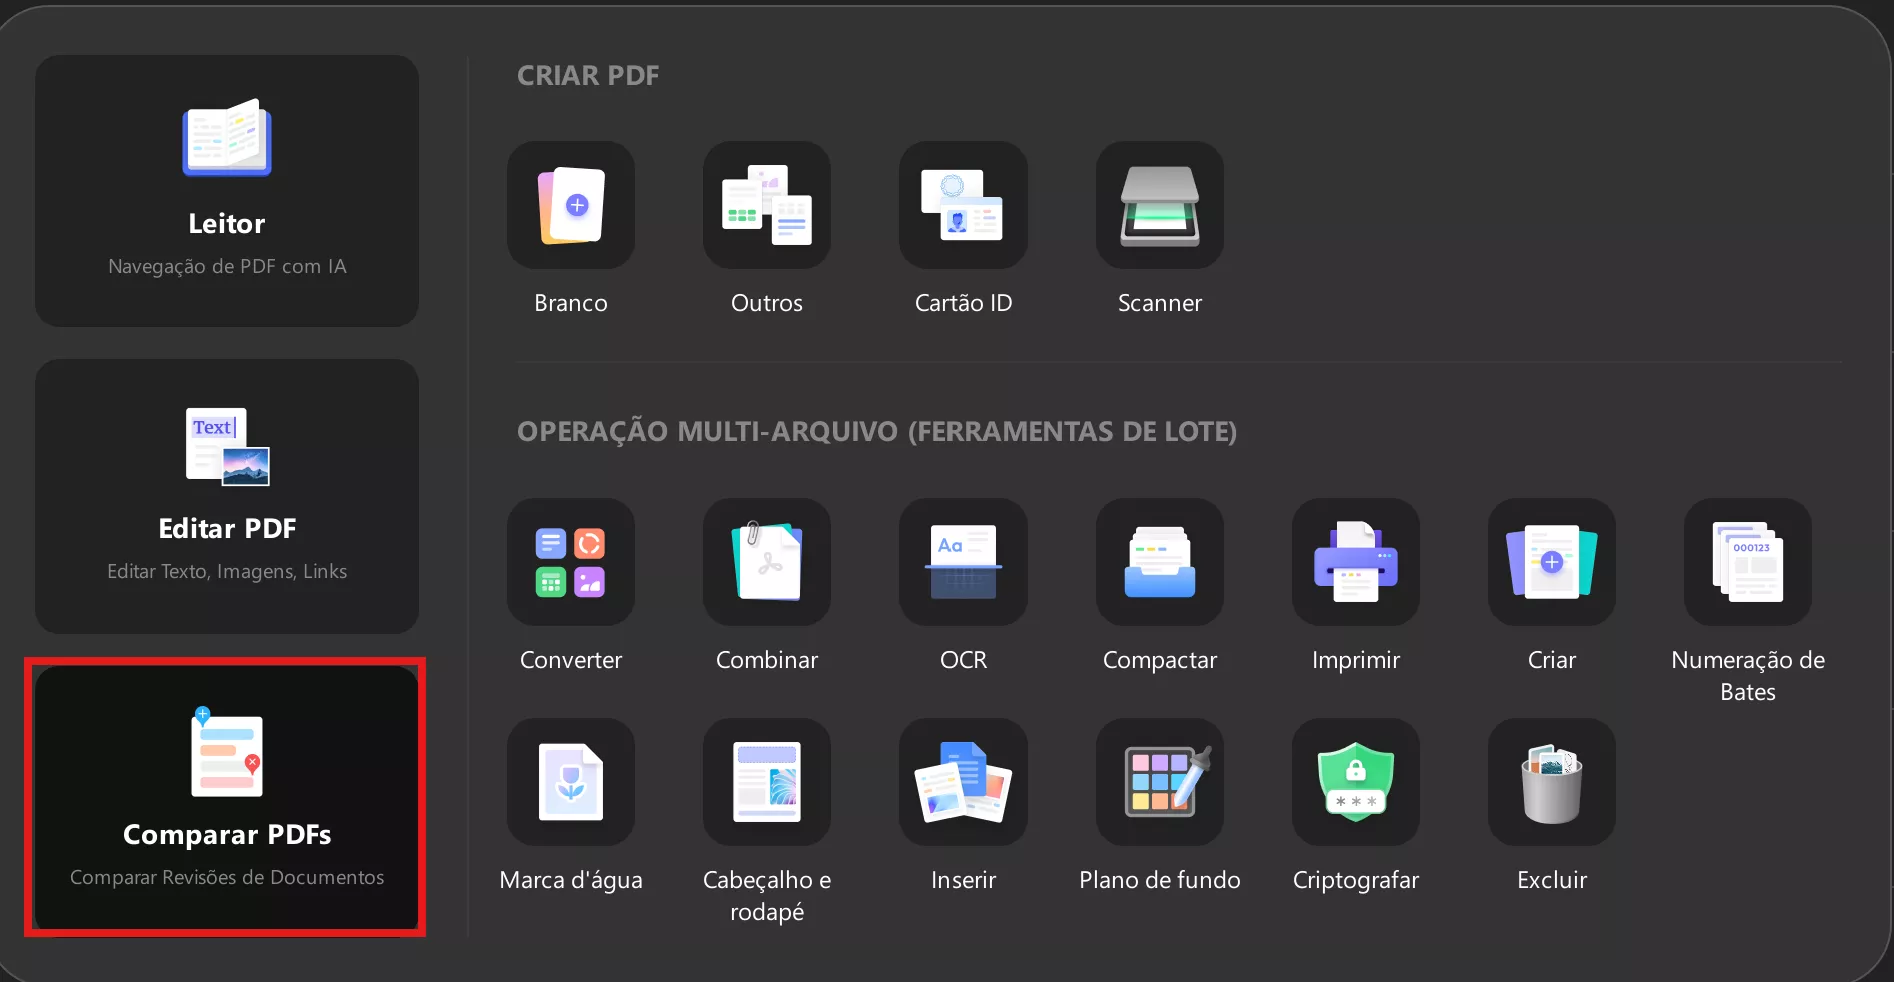Select the Cartão ID icon
The image size is (1894, 982).
[963, 205]
